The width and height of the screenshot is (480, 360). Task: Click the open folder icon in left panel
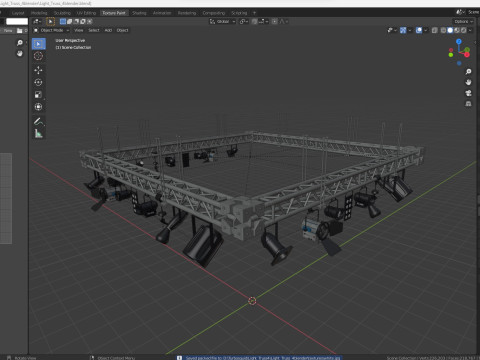point(20,31)
